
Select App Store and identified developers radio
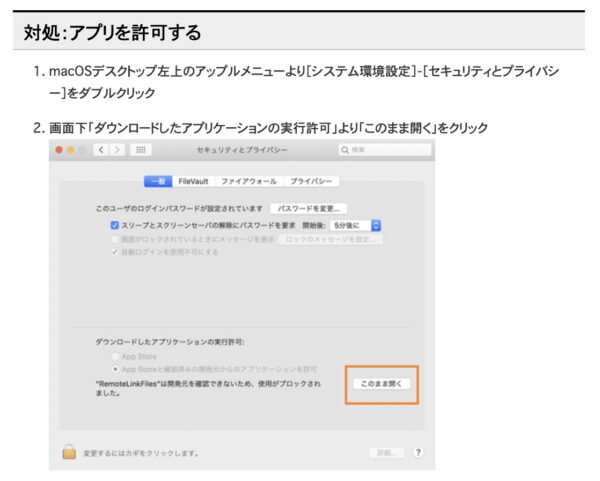[x=115, y=369]
